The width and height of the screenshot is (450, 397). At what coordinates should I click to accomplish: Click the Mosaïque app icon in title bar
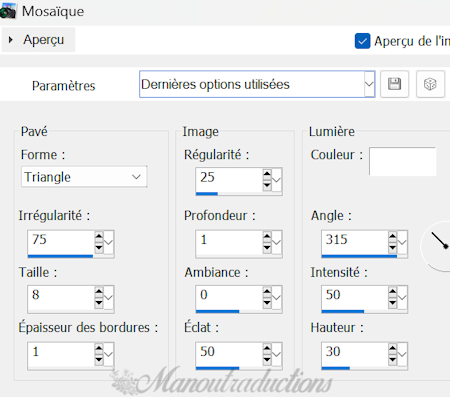[8, 11]
